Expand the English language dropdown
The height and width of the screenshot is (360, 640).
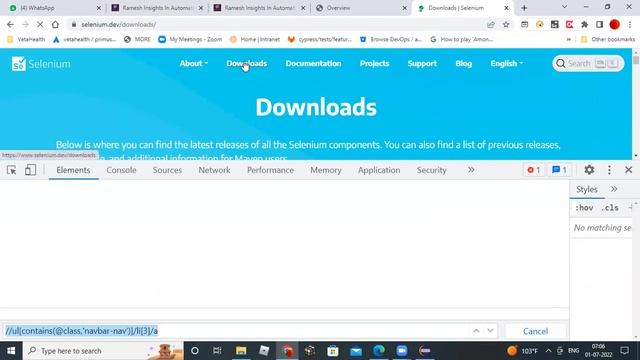tap(507, 63)
